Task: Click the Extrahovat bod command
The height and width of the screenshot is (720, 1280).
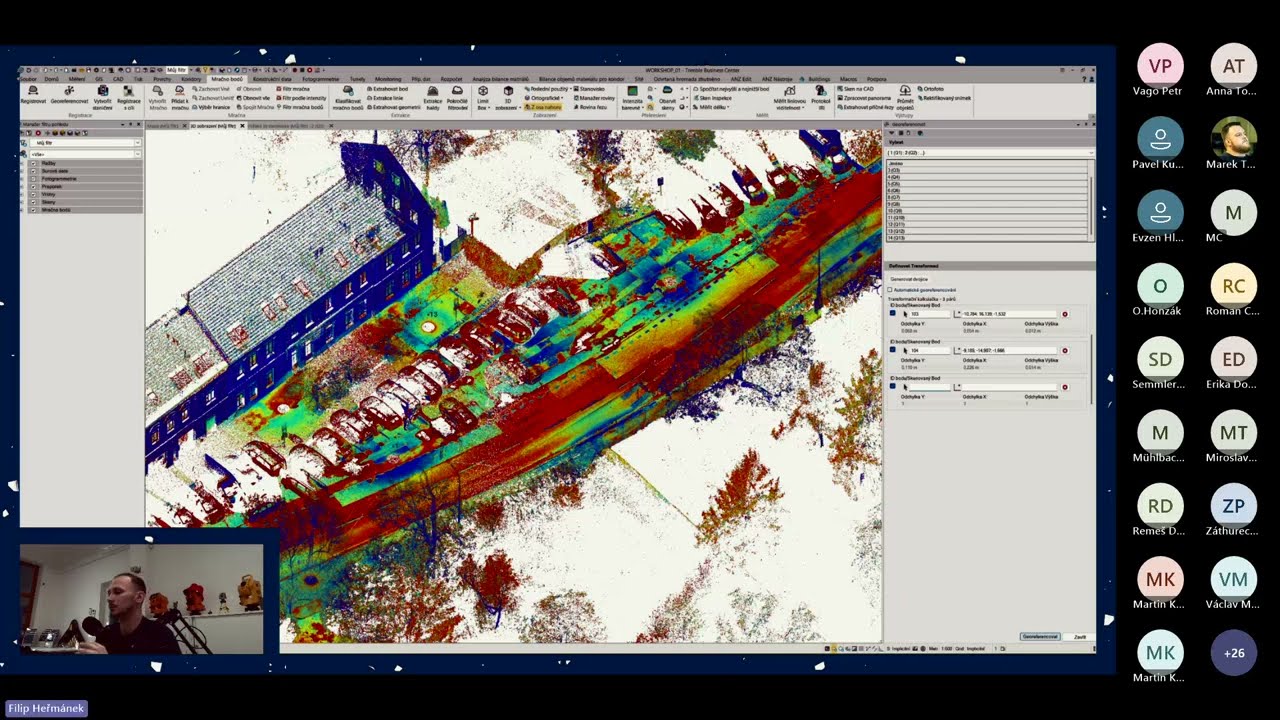Action: point(388,89)
